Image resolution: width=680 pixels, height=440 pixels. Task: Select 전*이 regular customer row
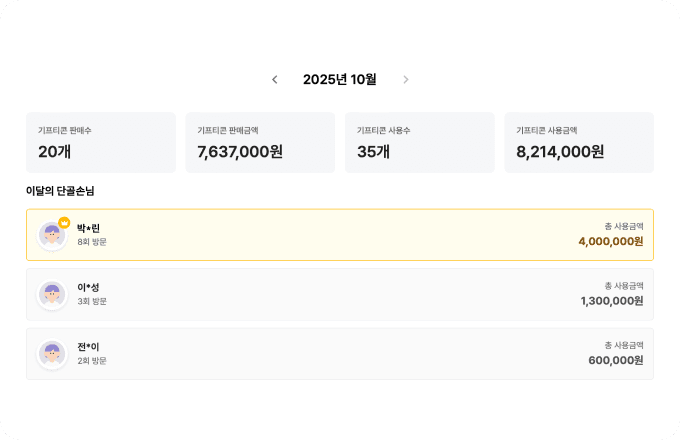pos(340,354)
